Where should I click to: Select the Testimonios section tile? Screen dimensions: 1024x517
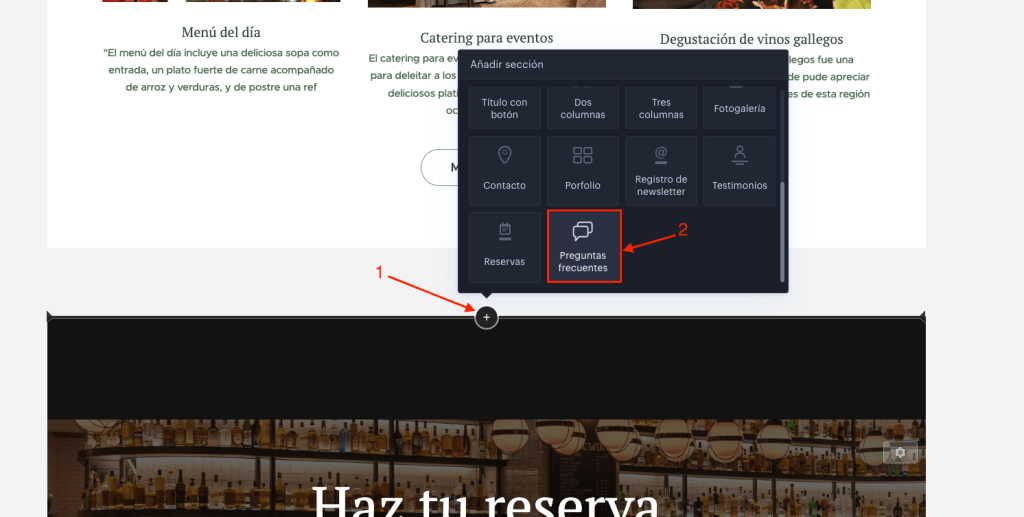(739, 170)
